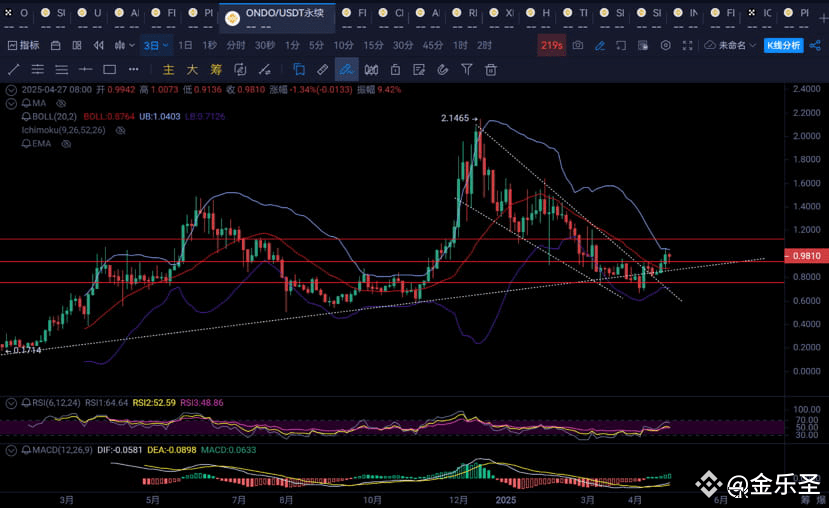The image size is (829, 508).
Task: Collapse the OHLC info row chevron
Action: (11, 90)
